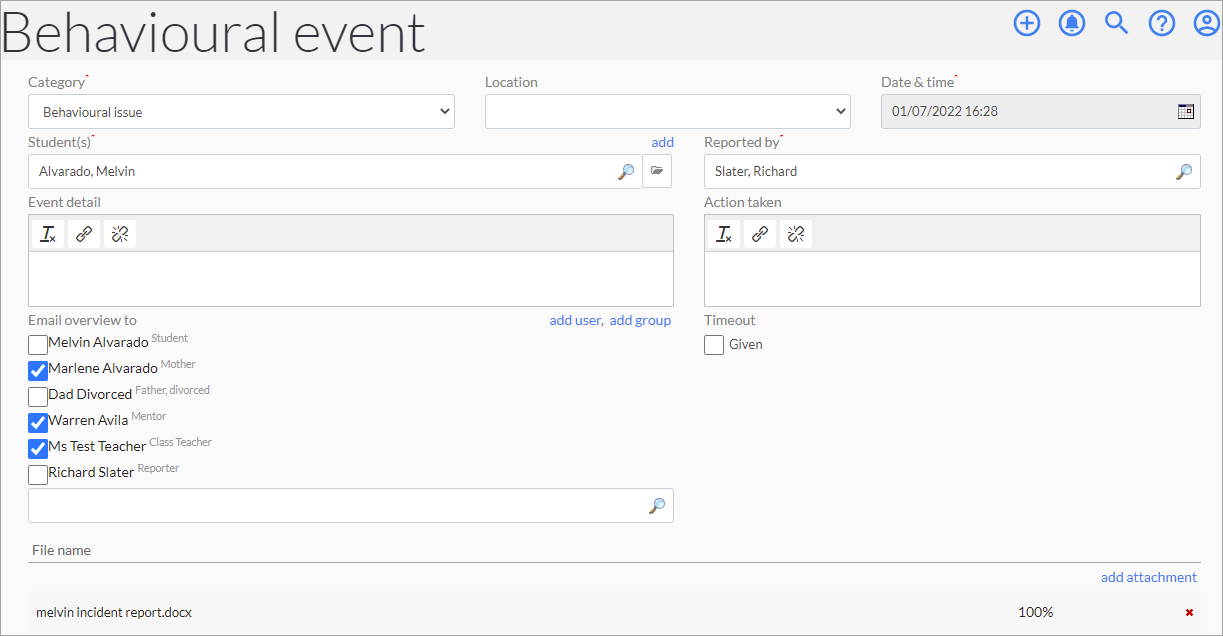
Task: Clear formatting in Event detail editor
Action: tap(48, 234)
